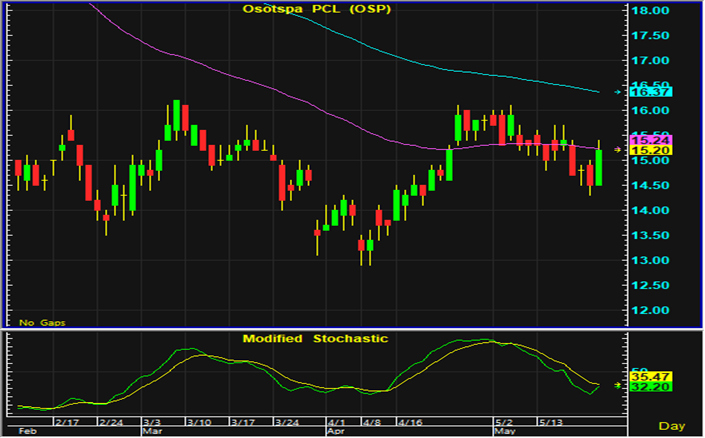This screenshot has height=438, width=705.
Task: Click the 2/24 date label
Action: pyautogui.click(x=111, y=422)
